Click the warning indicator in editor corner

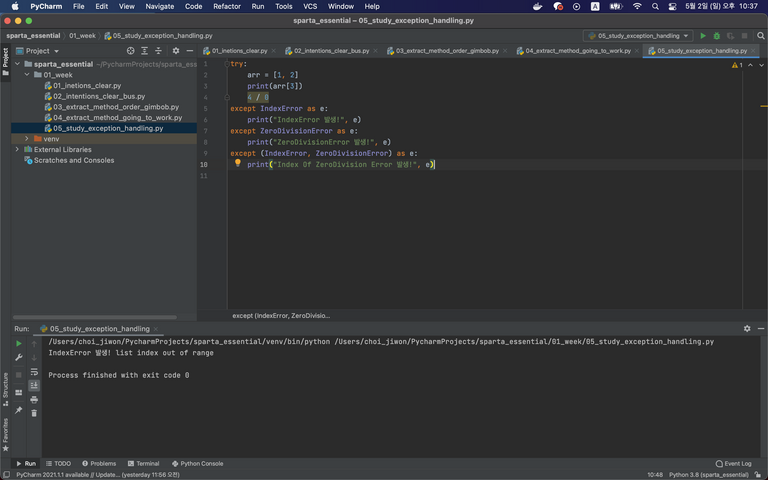[x=737, y=65]
